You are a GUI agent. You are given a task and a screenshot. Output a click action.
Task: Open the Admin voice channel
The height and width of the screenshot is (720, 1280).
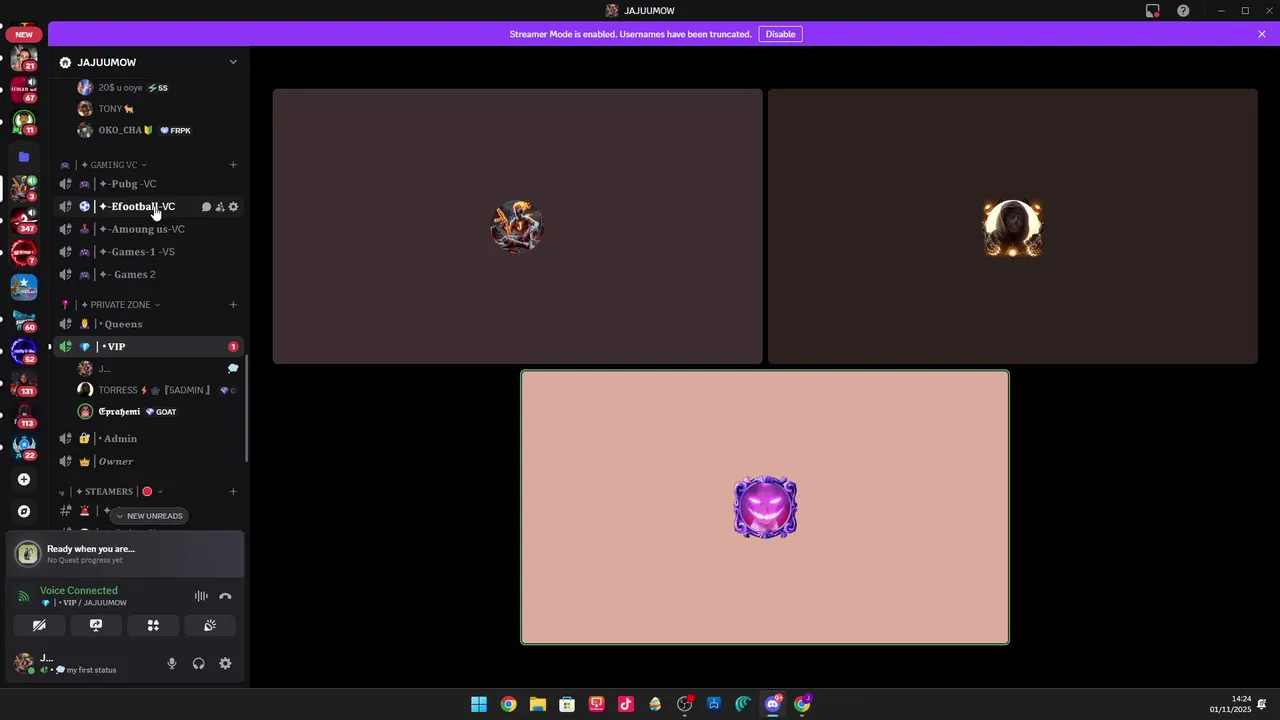[x=149, y=439]
